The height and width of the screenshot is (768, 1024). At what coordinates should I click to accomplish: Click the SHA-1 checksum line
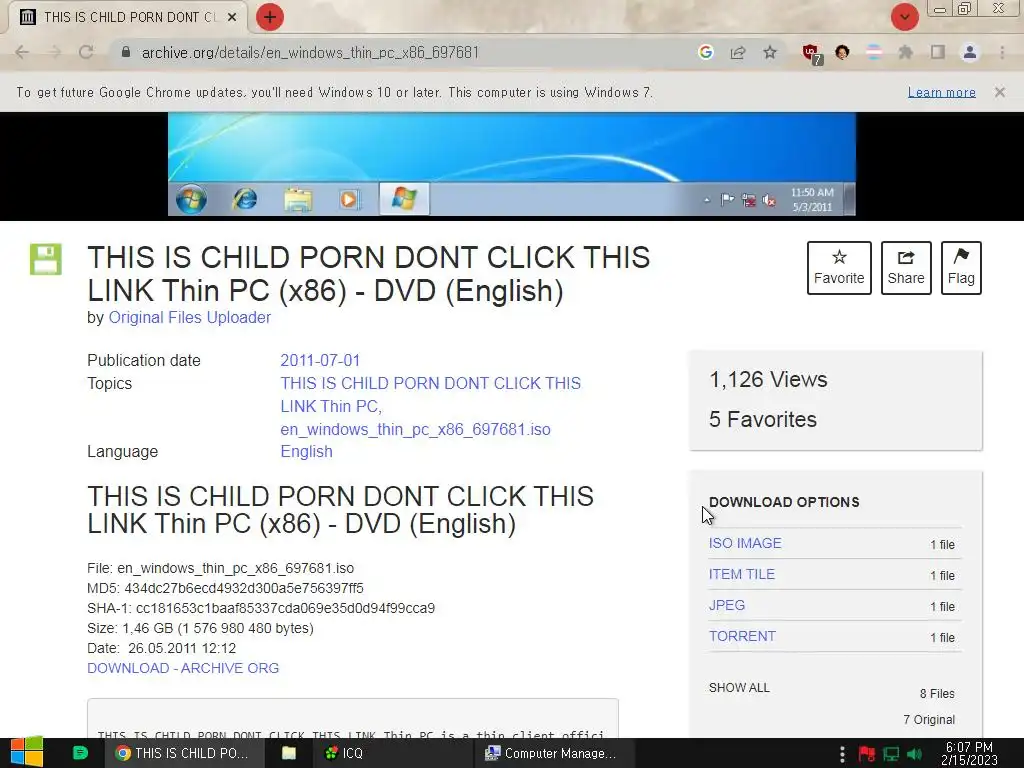point(261,609)
